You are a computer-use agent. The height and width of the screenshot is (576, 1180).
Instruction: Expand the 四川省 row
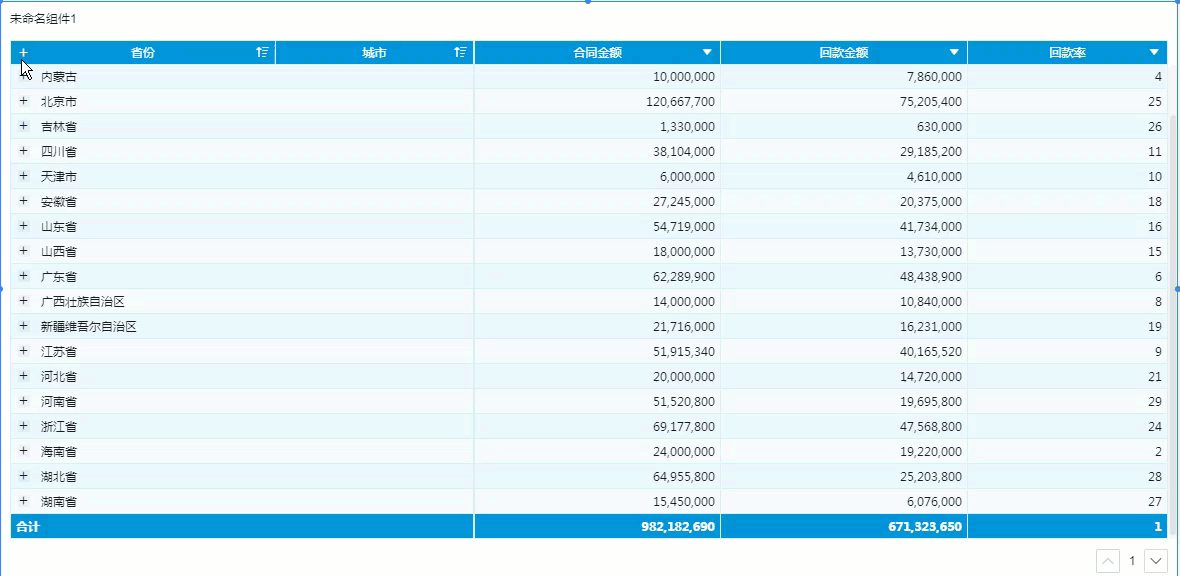[23, 151]
